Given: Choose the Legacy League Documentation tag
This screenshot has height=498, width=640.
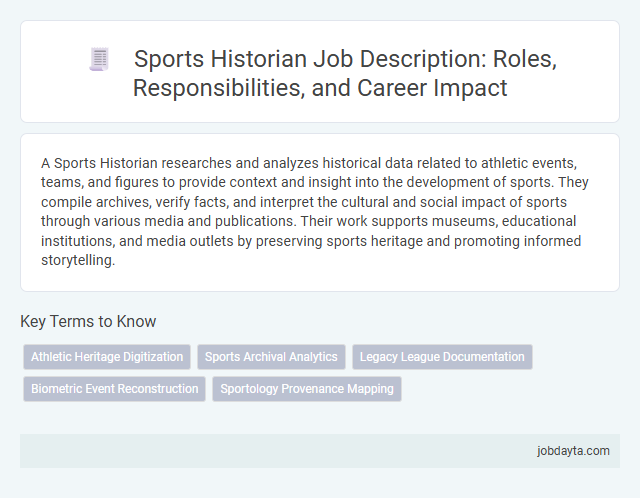Looking at the screenshot, I should tap(442, 357).
